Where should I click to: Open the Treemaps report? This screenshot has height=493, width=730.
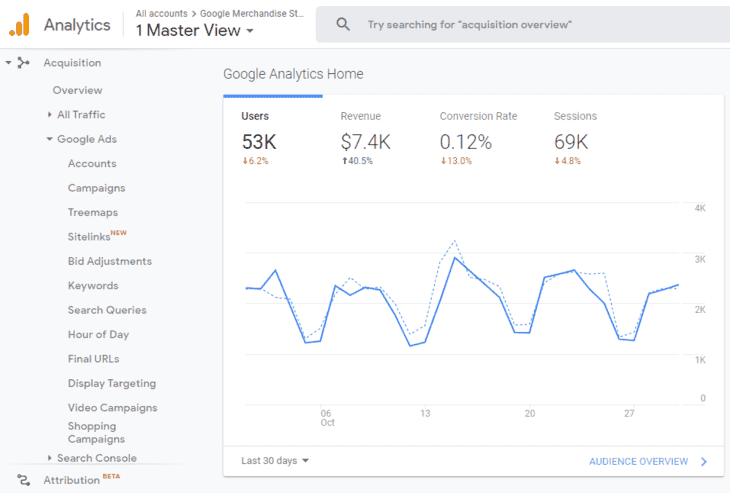[x=93, y=212]
